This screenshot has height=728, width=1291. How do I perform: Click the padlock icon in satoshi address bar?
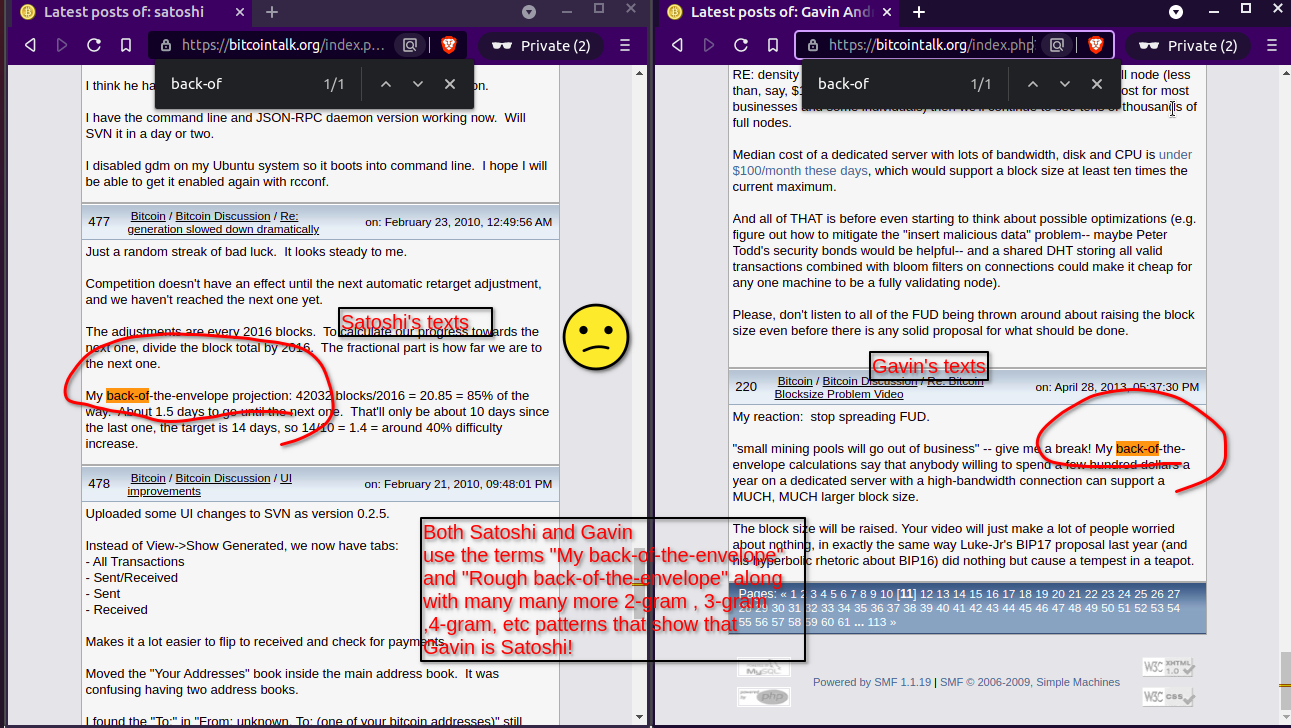tap(166, 45)
